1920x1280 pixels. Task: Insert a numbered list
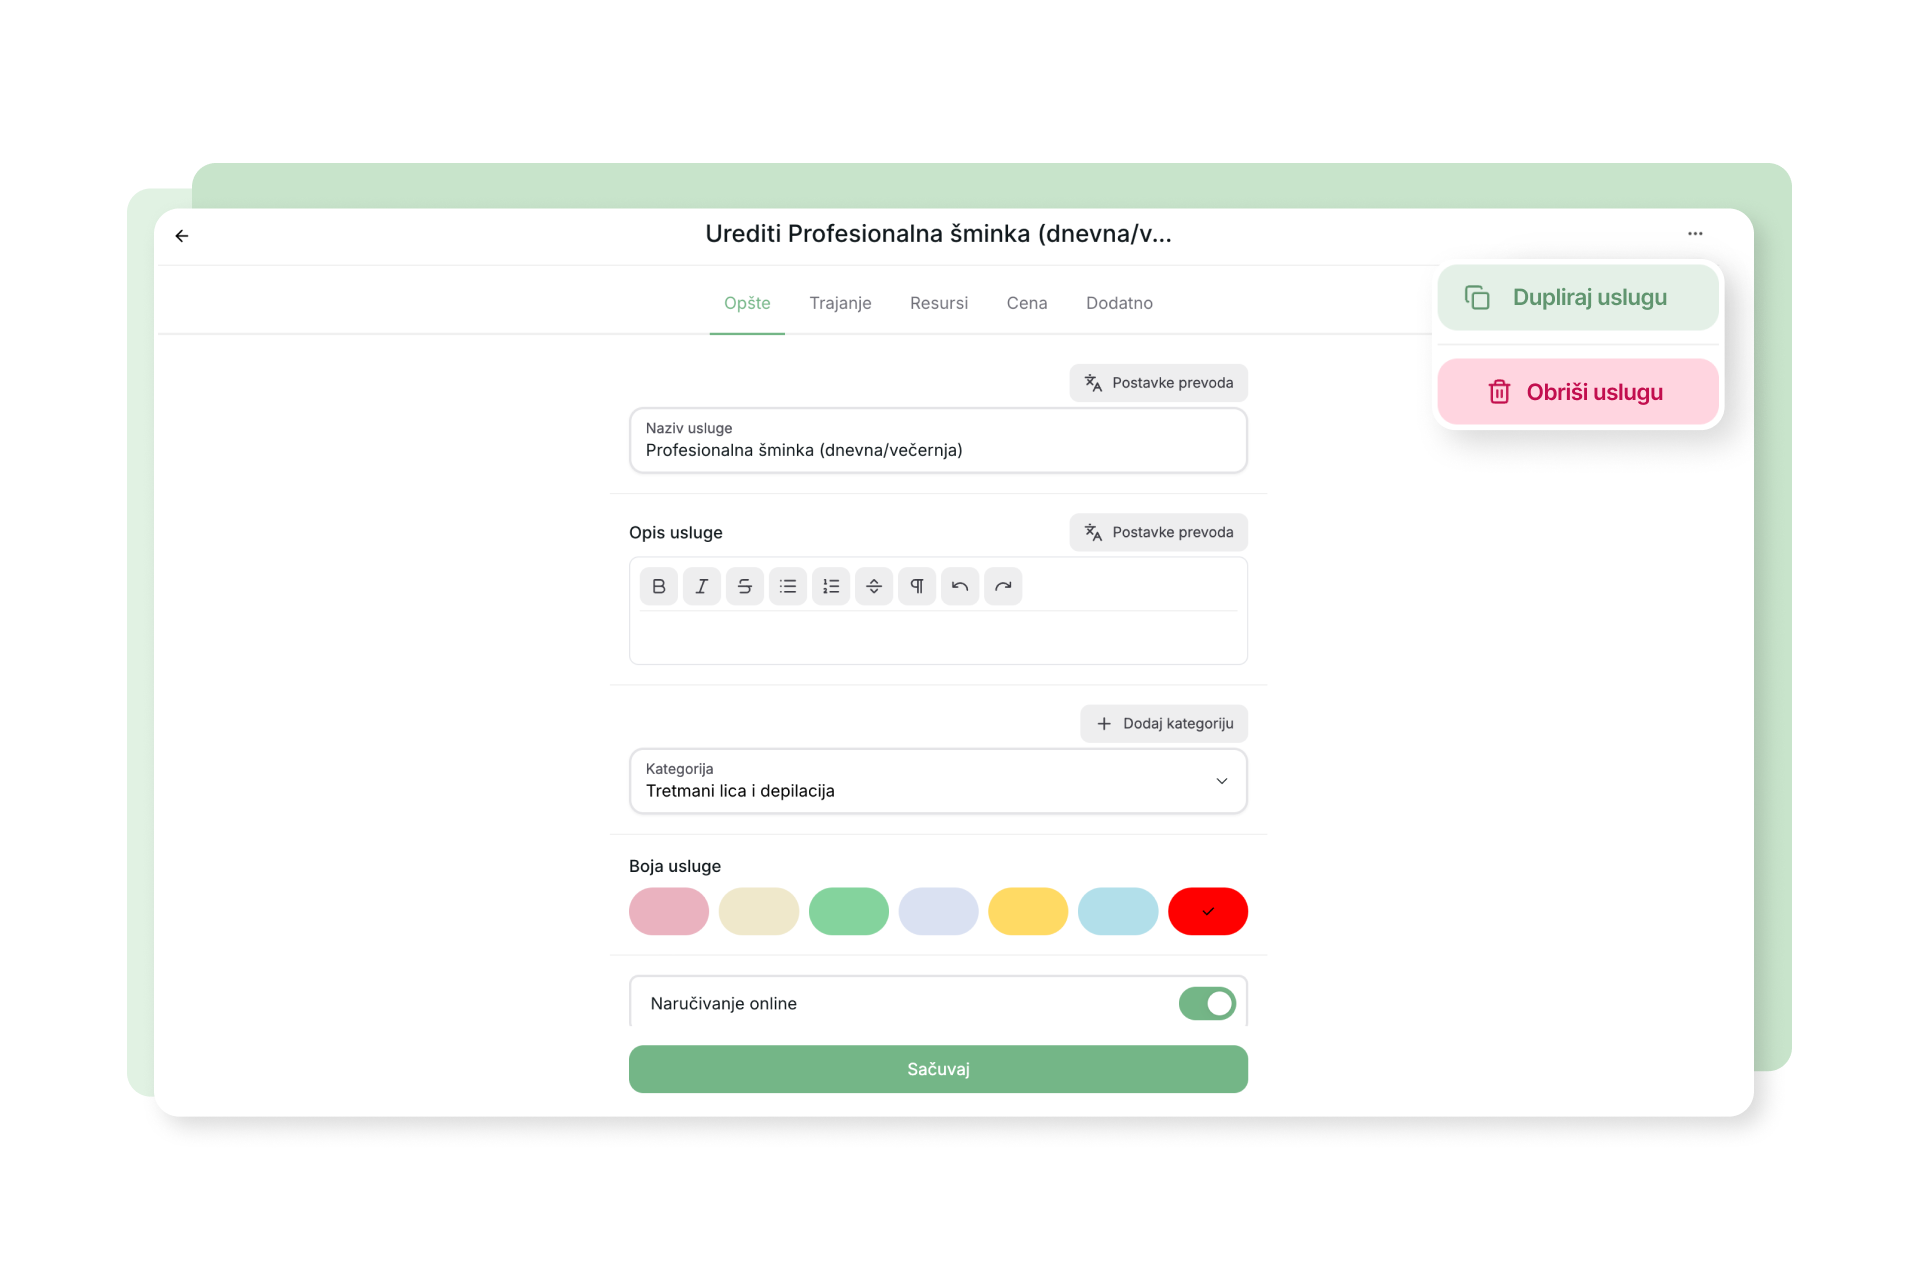831,586
